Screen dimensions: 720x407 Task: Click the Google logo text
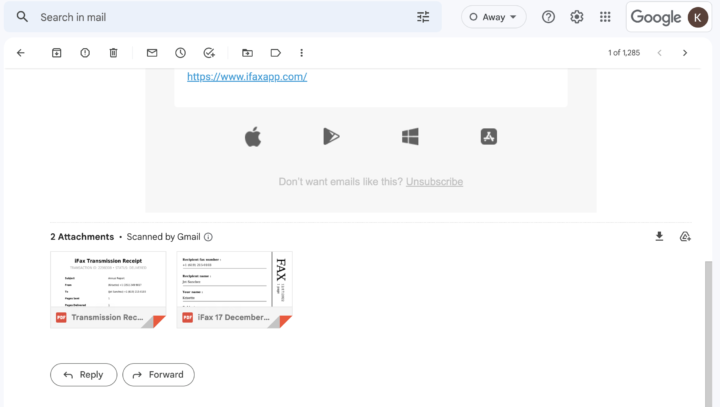656,17
